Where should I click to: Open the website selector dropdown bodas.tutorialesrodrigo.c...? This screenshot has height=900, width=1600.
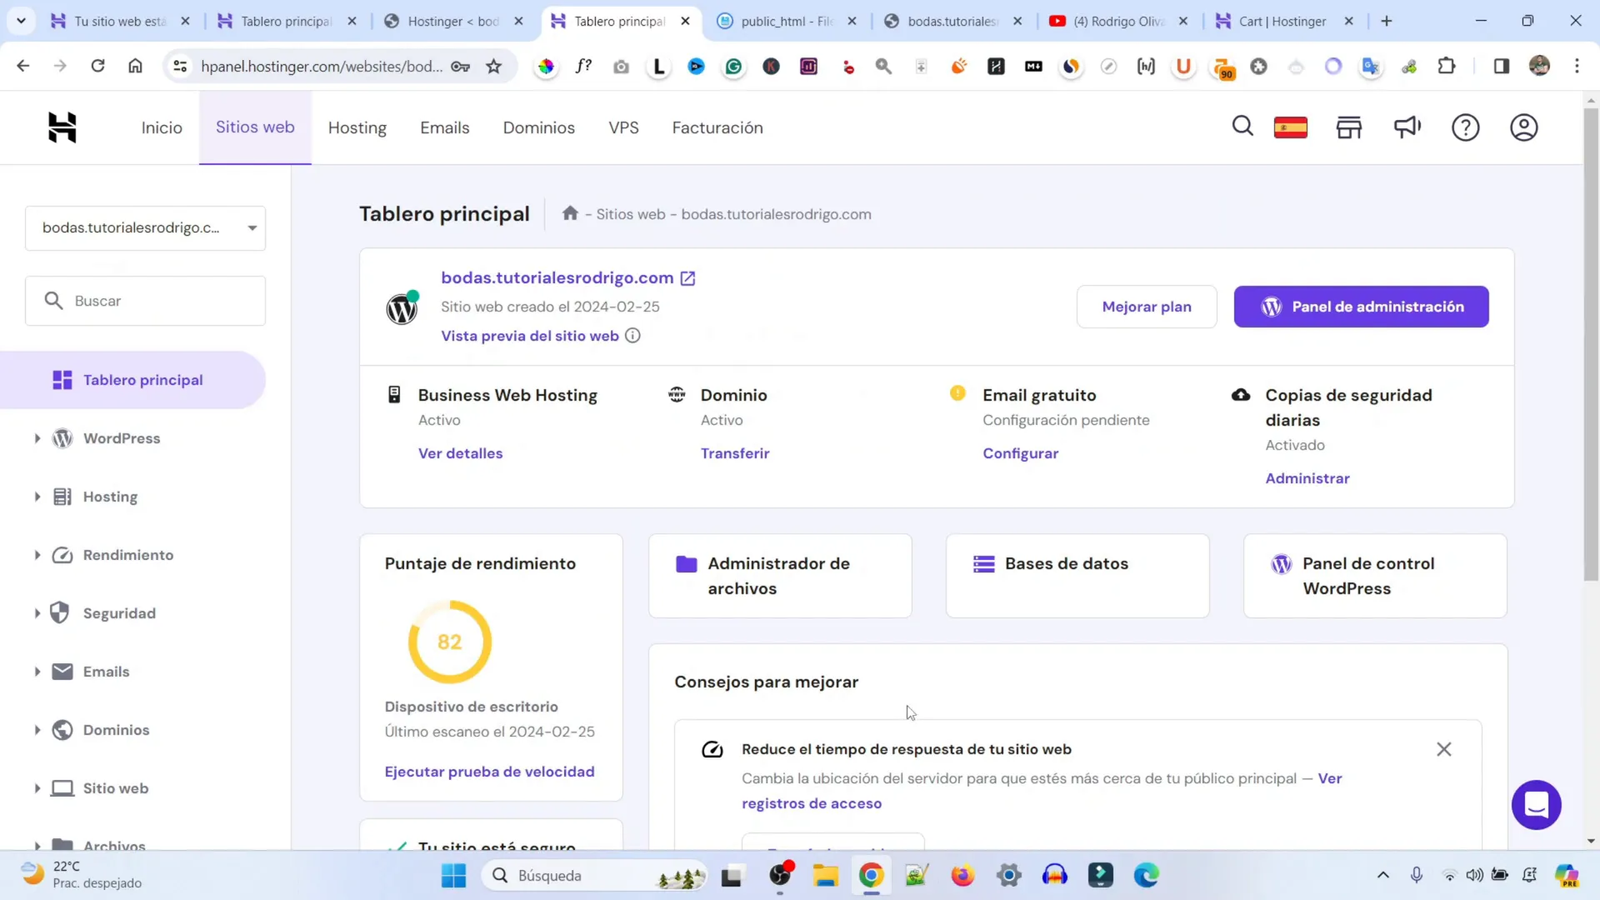click(x=145, y=228)
